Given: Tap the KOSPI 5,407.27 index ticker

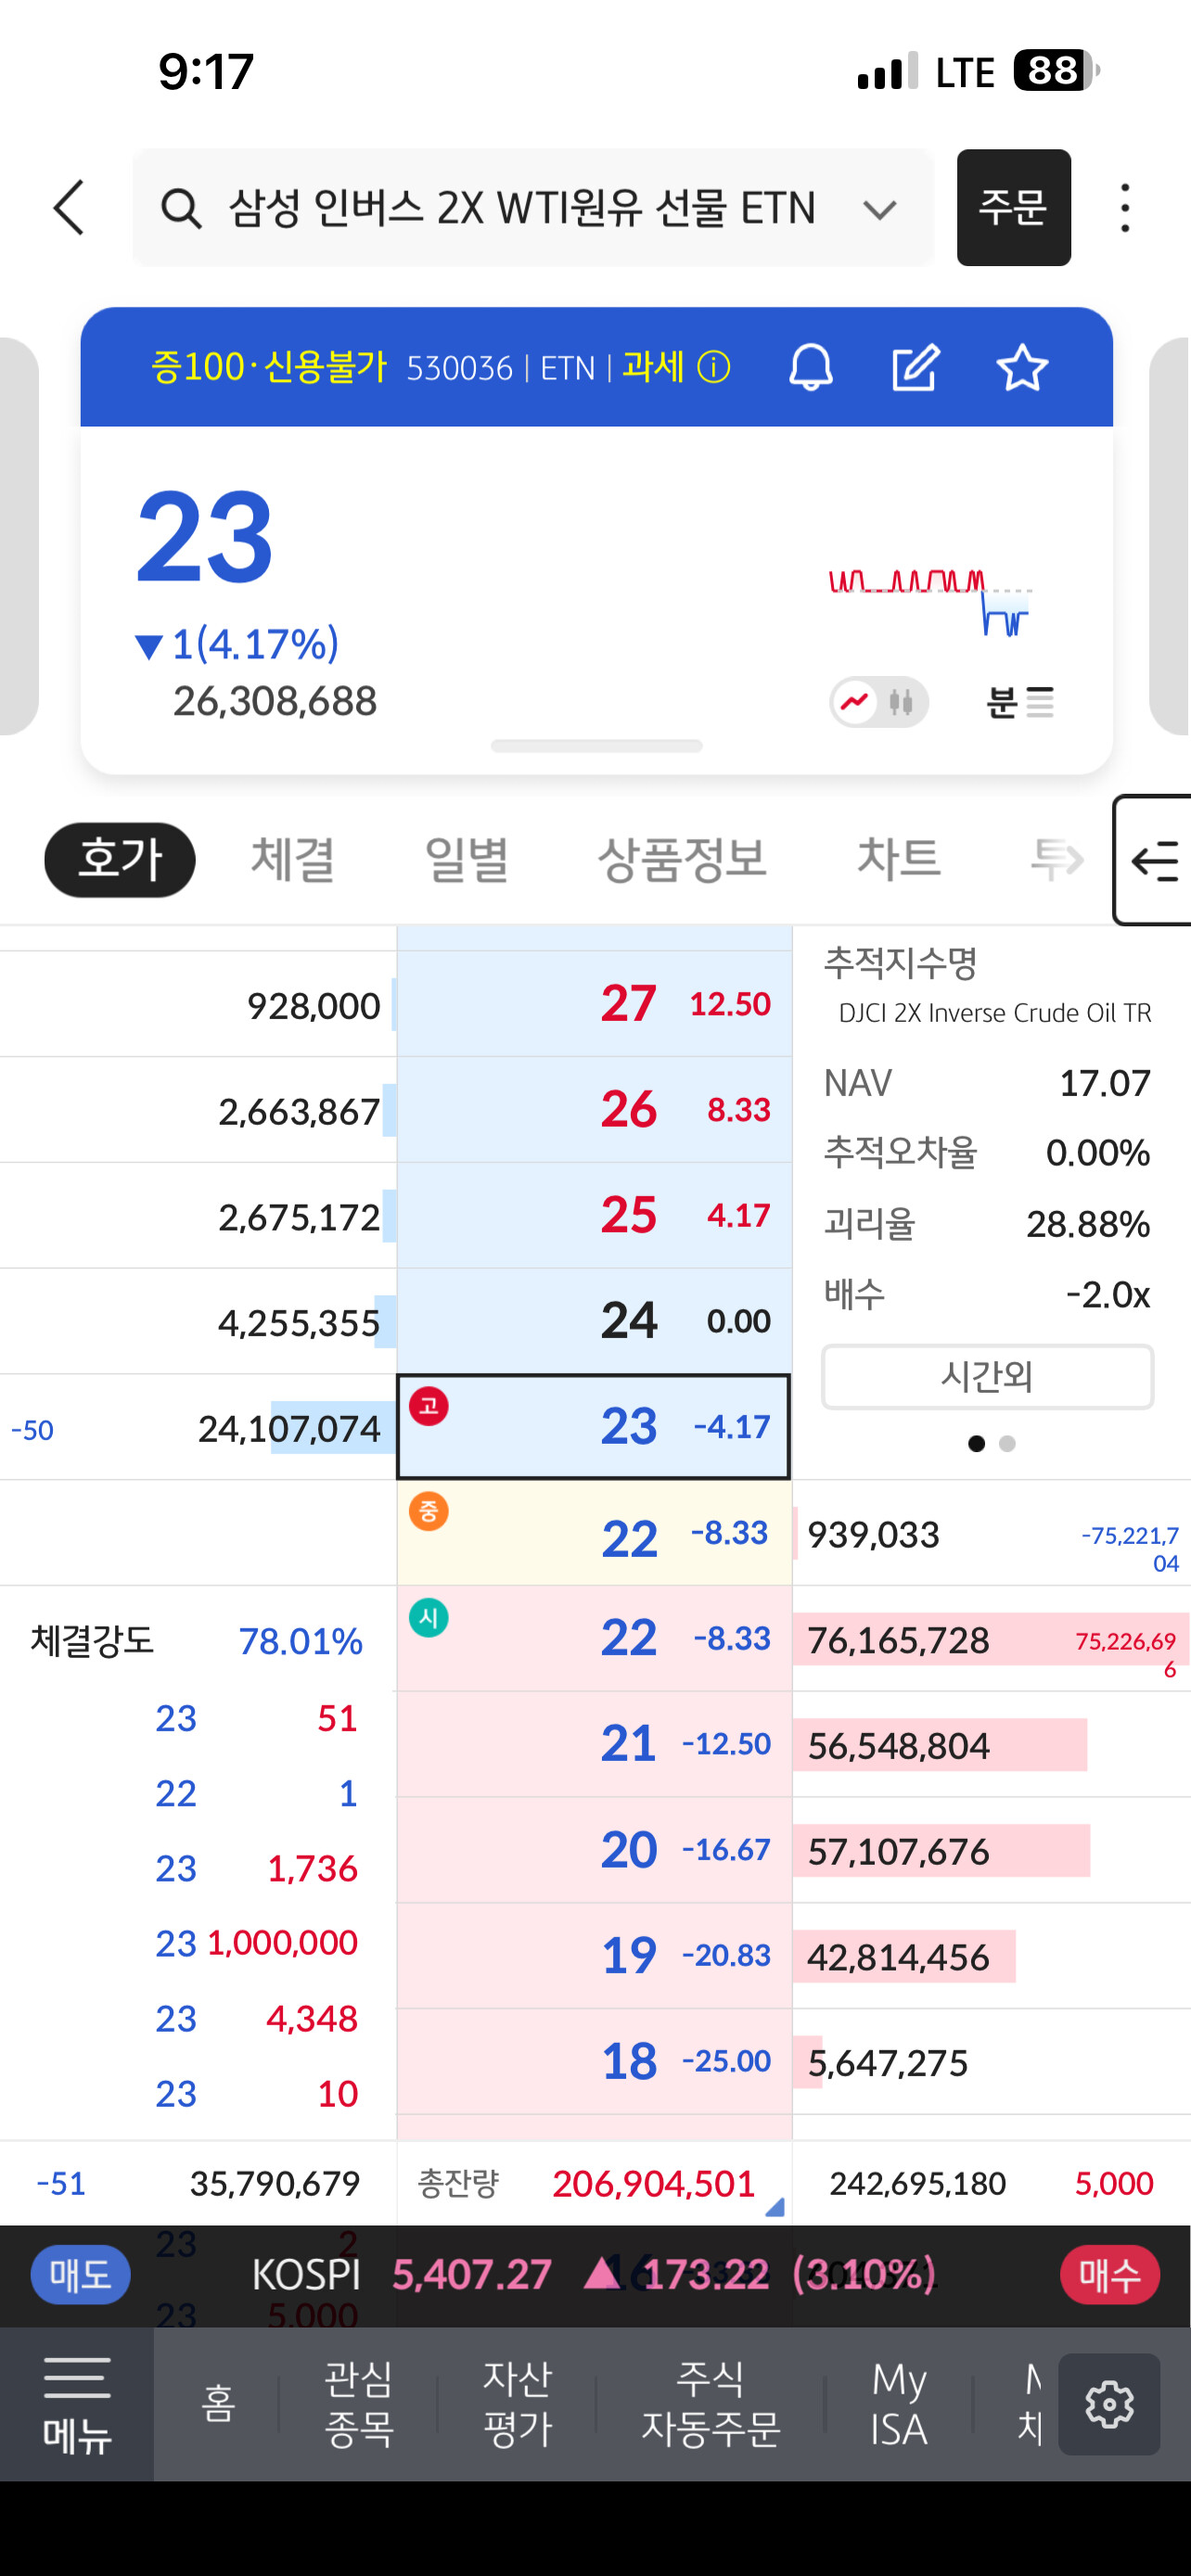Looking at the screenshot, I should [x=594, y=2275].
